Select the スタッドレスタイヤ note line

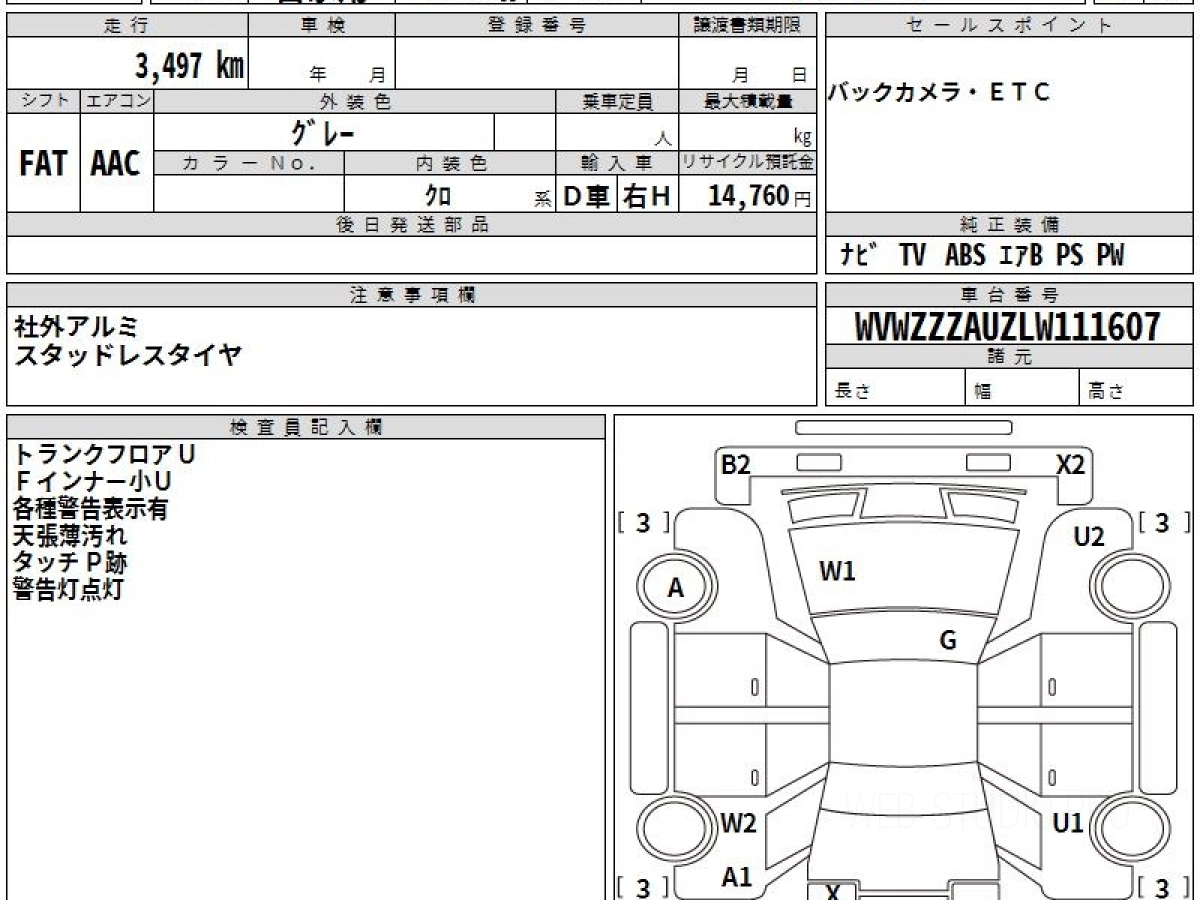coord(128,354)
